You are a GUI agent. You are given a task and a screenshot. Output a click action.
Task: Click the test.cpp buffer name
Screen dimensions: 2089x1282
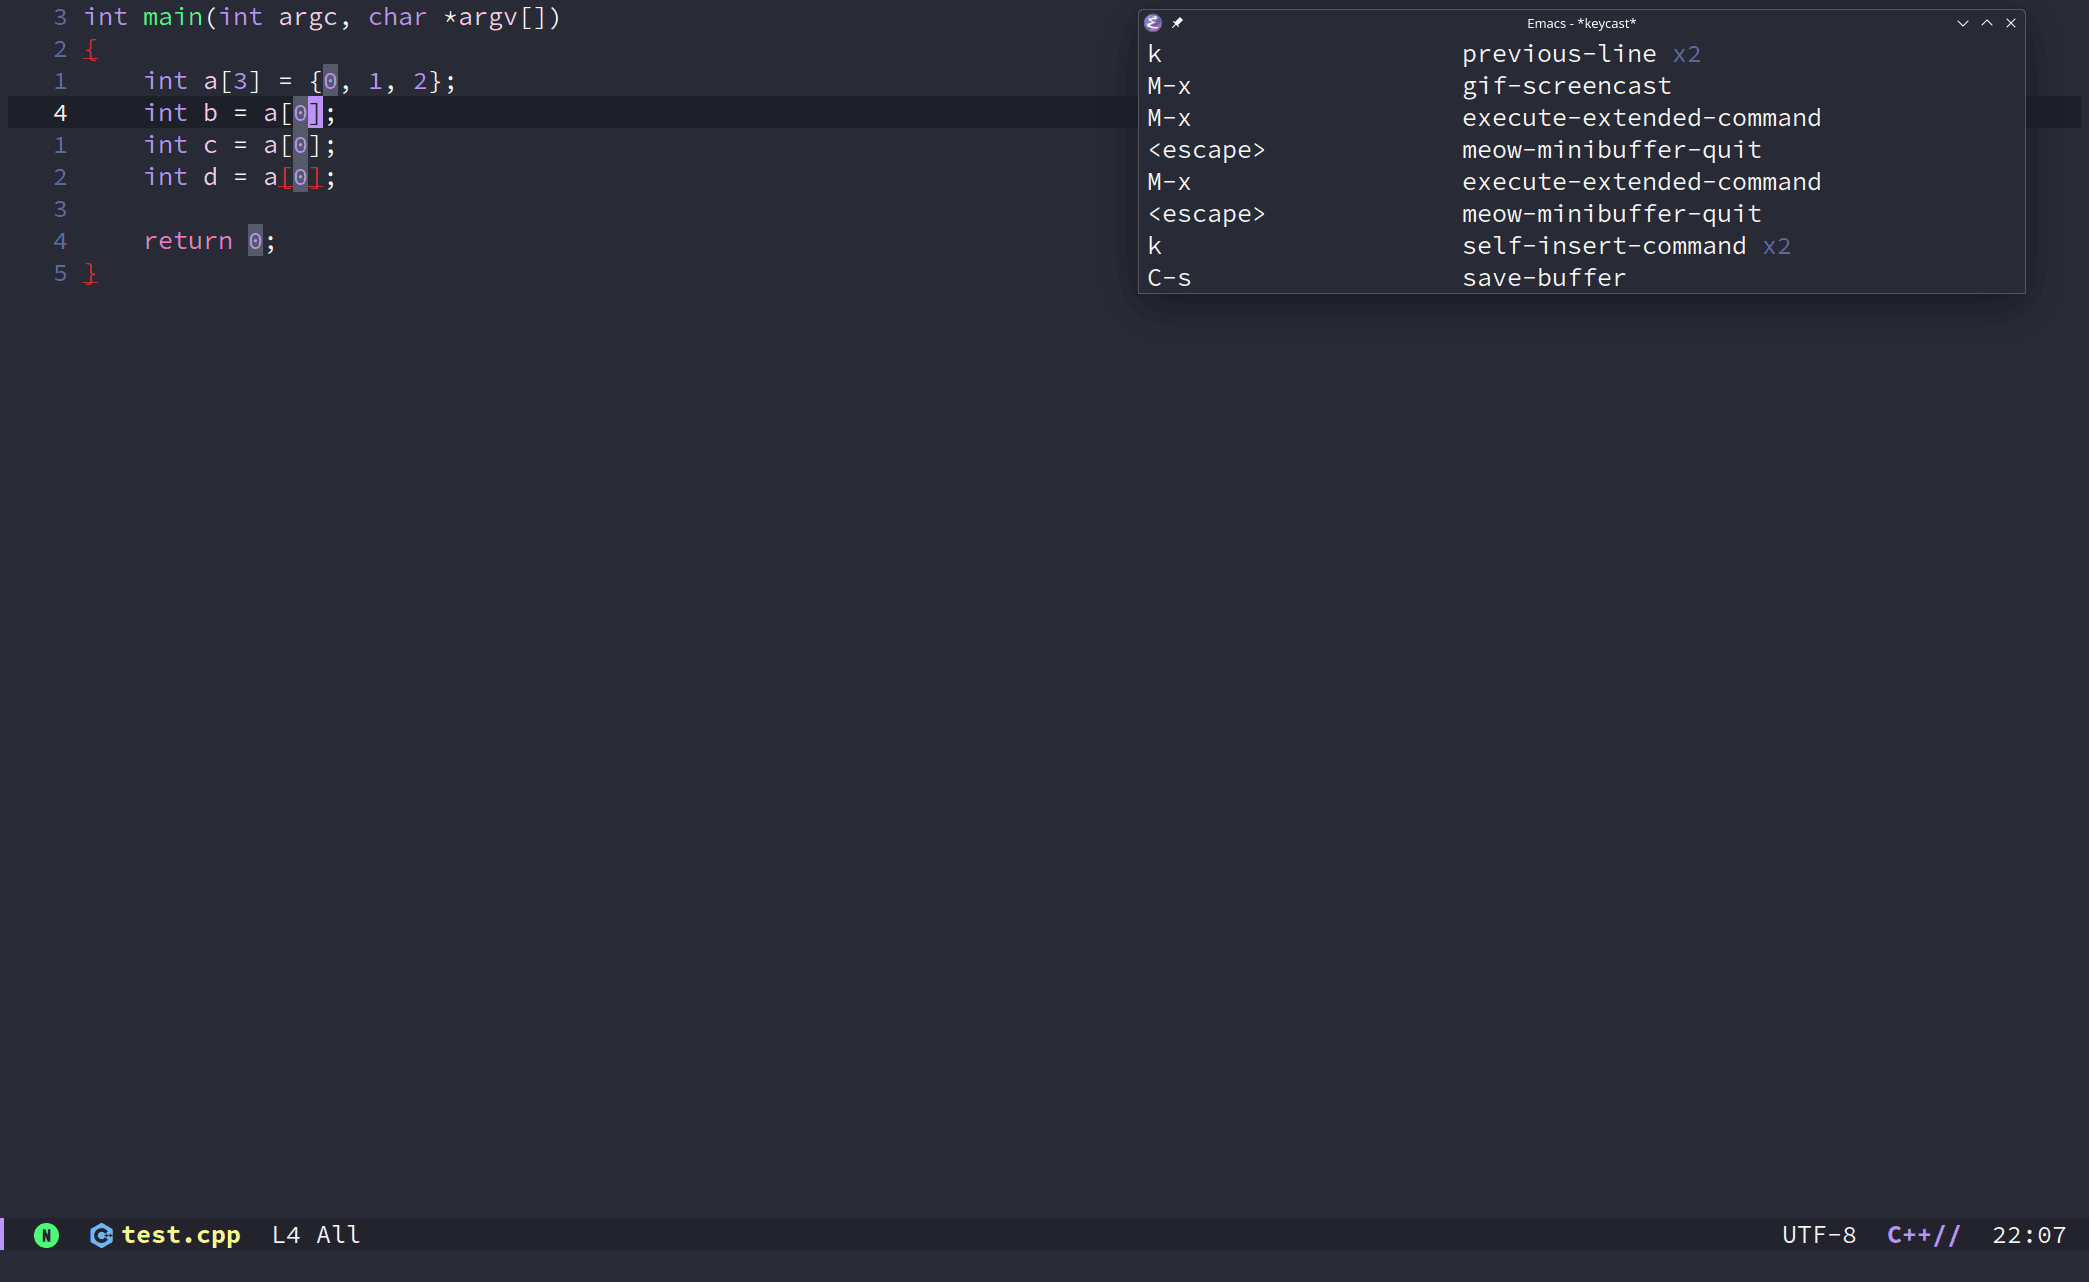click(181, 1235)
